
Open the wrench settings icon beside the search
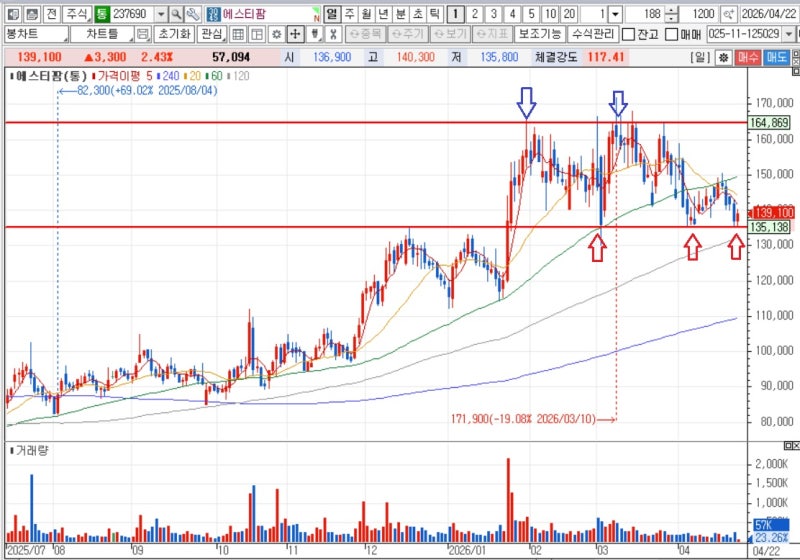coord(192,15)
